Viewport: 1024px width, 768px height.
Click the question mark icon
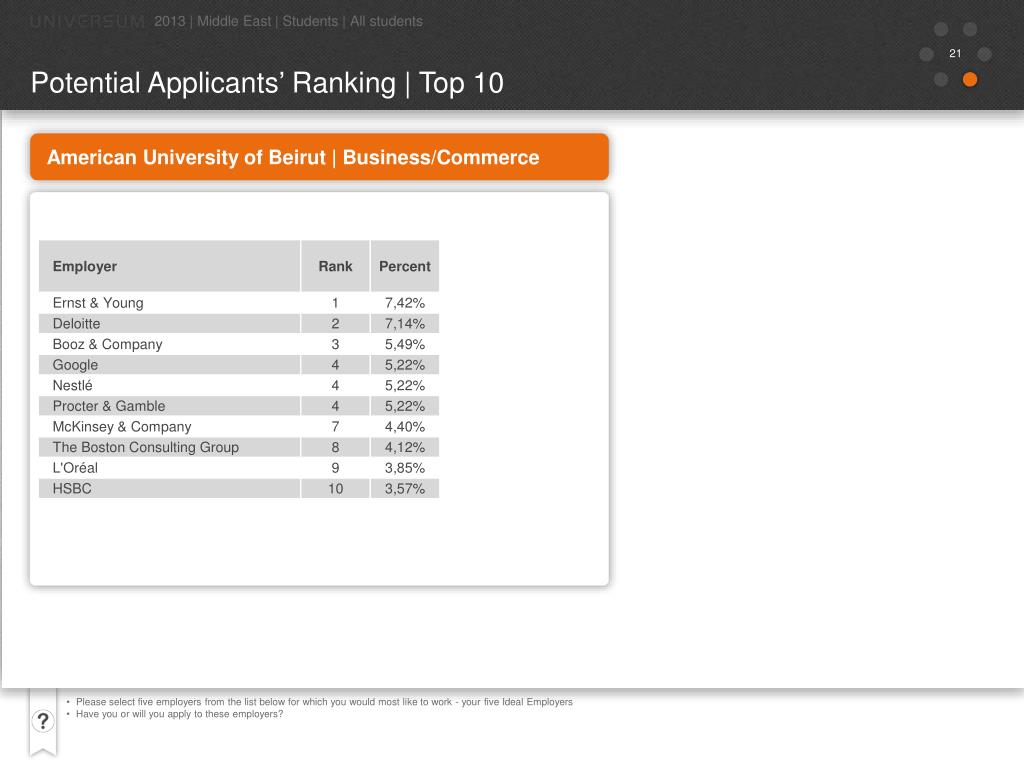pyautogui.click(x=42, y=721)
